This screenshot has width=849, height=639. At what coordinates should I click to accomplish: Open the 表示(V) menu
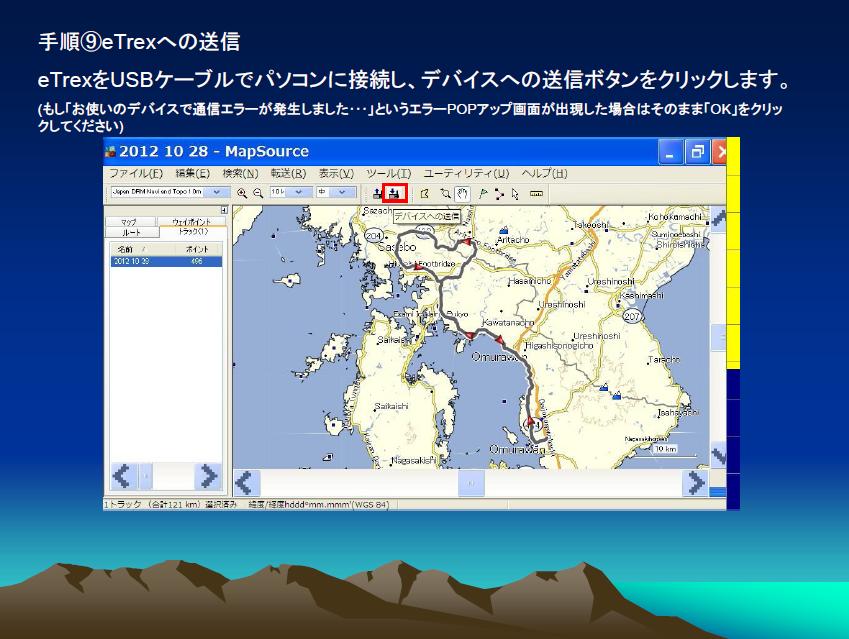tap(336, 173)
